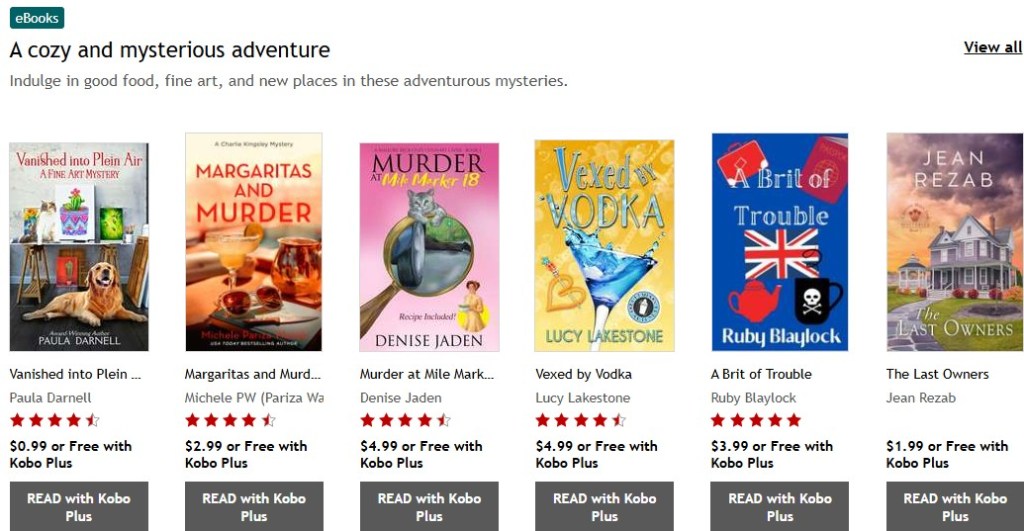Click star rating under Margaritas and Murder

[230, 420]
